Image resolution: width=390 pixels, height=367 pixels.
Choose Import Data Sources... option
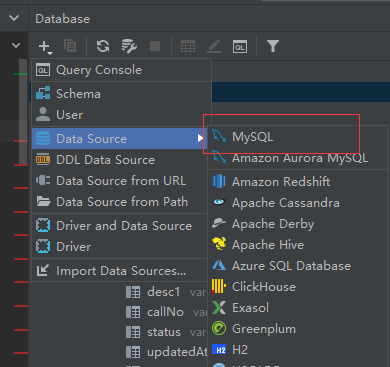click(119, 271)
